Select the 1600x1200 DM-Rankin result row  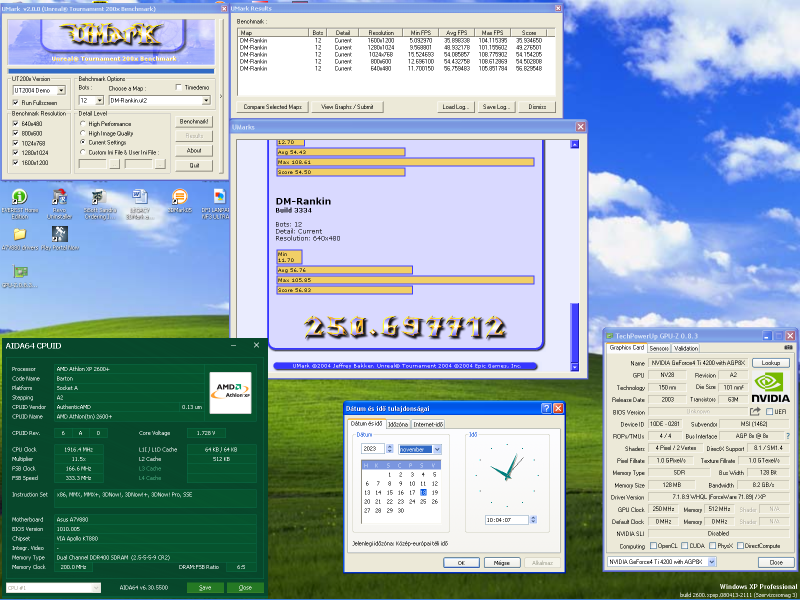click(x=396, y=40)
